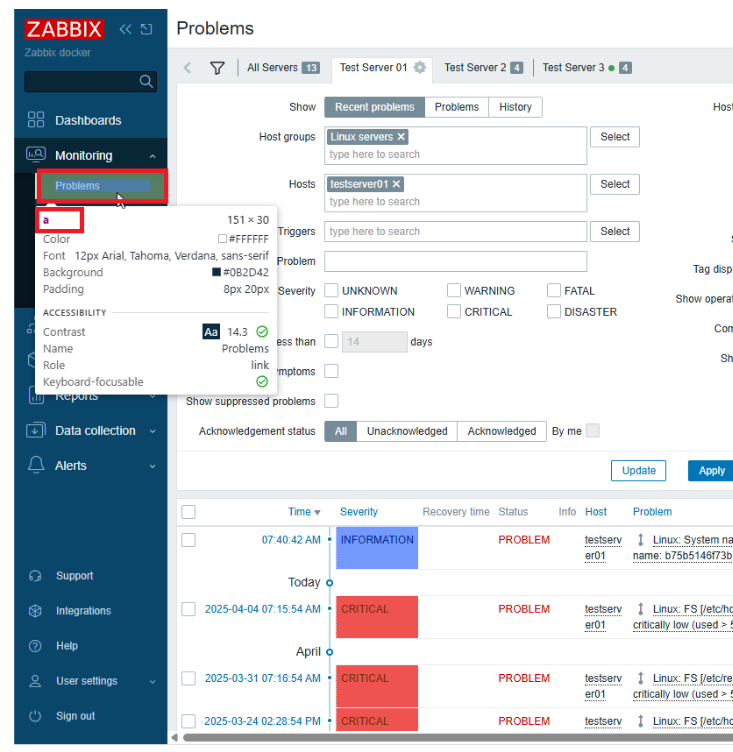
Task: Click the horizontal scrollbar at bottom
Action: [458, 737]
